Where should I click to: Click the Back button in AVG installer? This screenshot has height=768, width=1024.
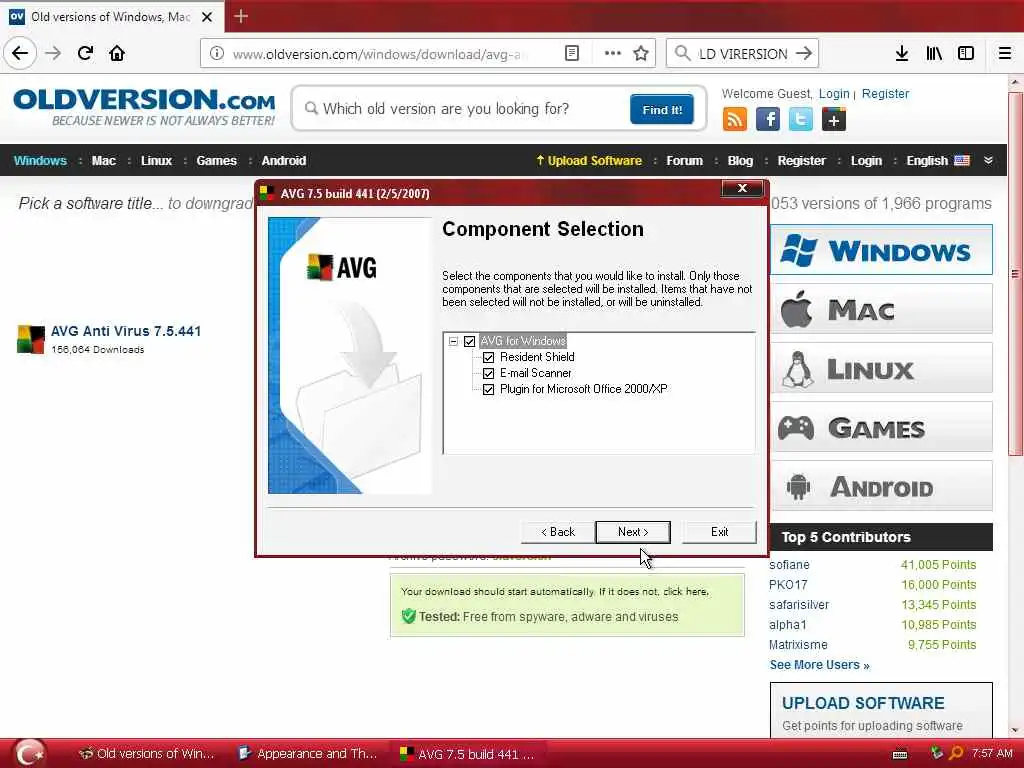click(x=558, y=532)
